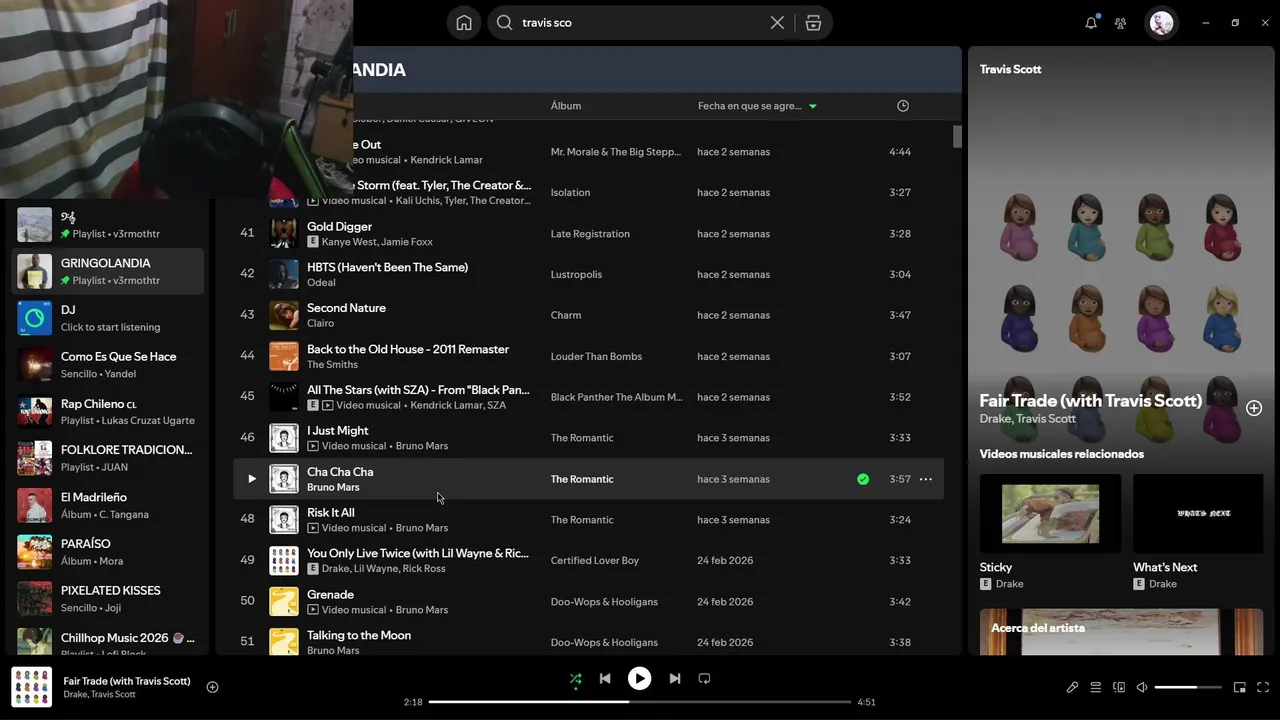Sort by Fecha en que se agregó column
Screen dimensions: 1280x720
(757, 106)
